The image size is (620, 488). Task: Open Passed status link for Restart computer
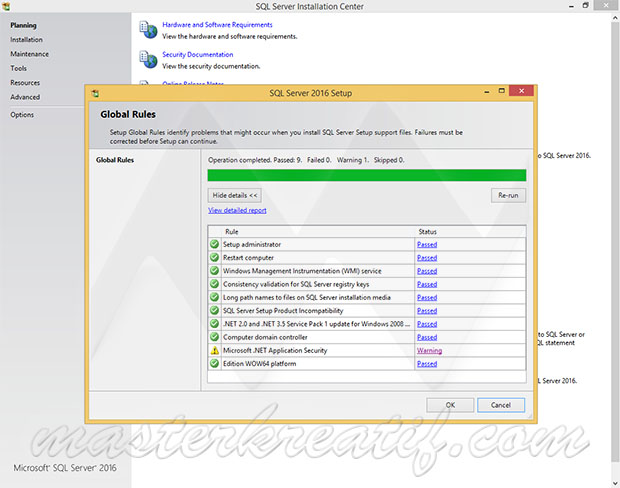click(427, 257)
